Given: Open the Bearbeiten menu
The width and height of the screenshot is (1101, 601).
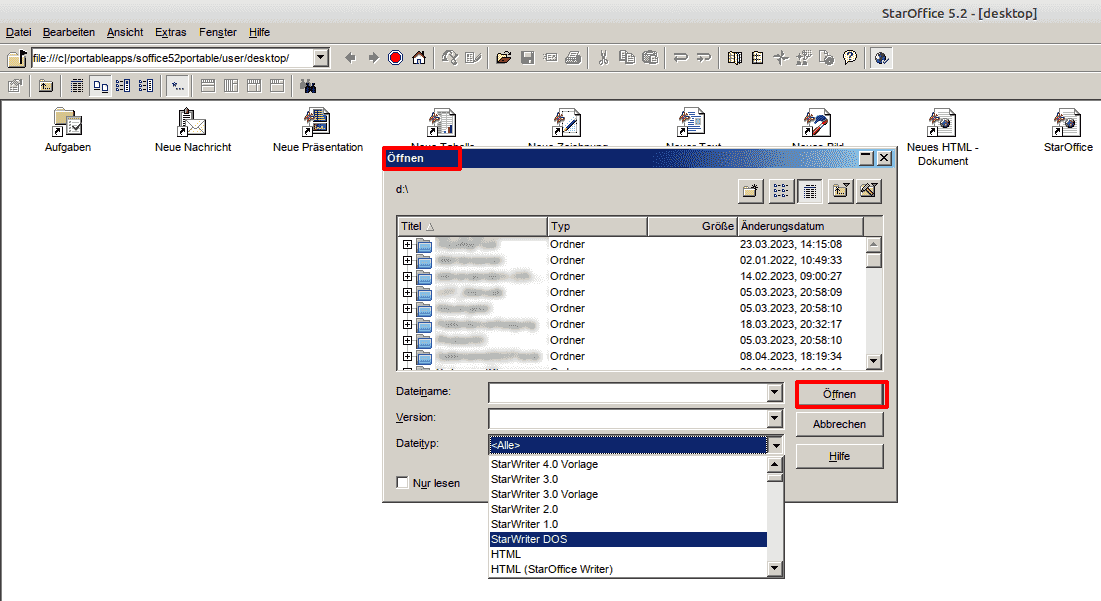Looking at the screenshot, I should pos(69,32).
